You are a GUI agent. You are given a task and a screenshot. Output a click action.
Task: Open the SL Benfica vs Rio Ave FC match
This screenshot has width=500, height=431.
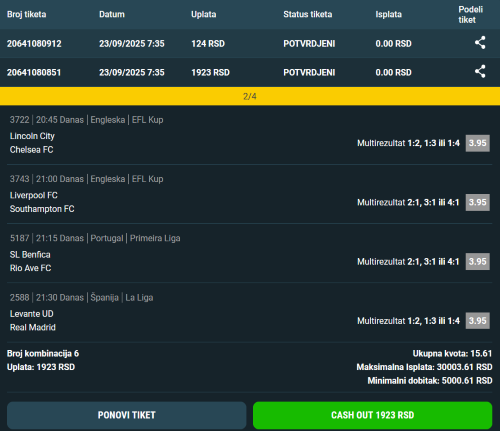(30, 261)
